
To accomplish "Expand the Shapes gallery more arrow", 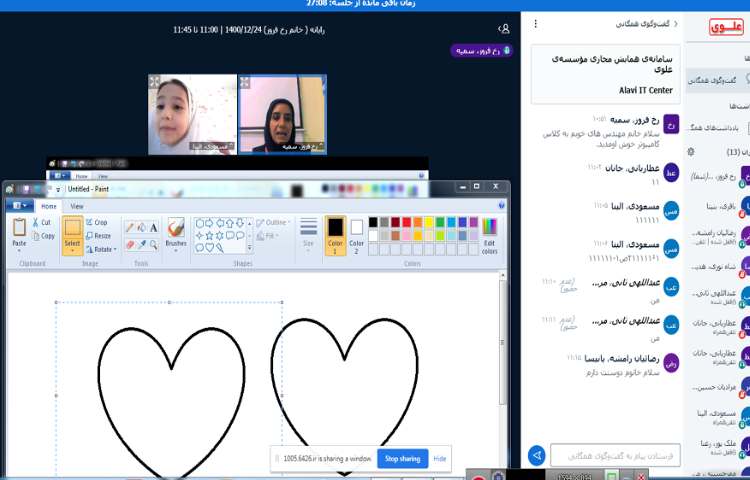I will 249,248.
